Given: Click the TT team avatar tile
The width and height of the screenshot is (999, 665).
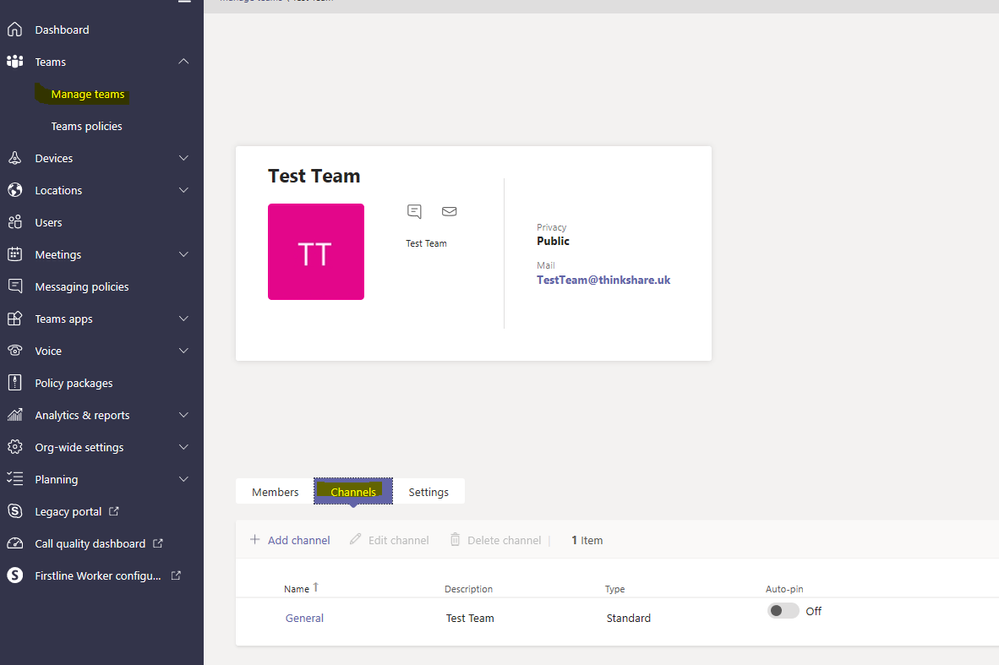Looking at the screenshot, I should tap(316, 252).
